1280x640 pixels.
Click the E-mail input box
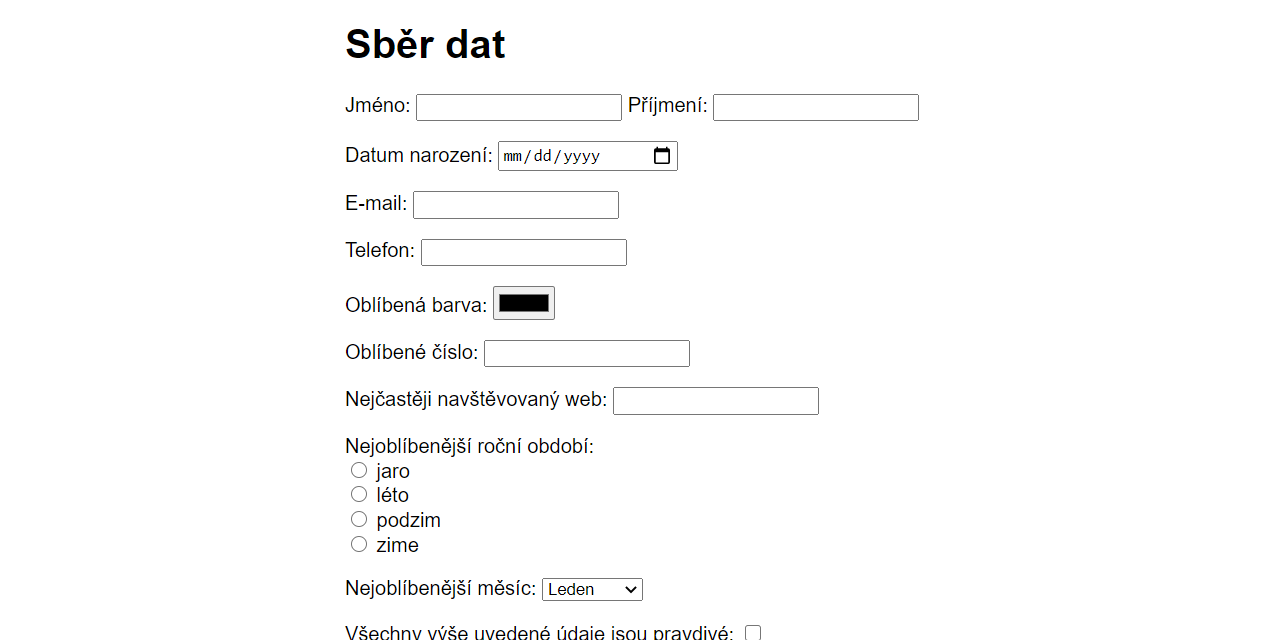pyautogui.click(x=515, y=204)
